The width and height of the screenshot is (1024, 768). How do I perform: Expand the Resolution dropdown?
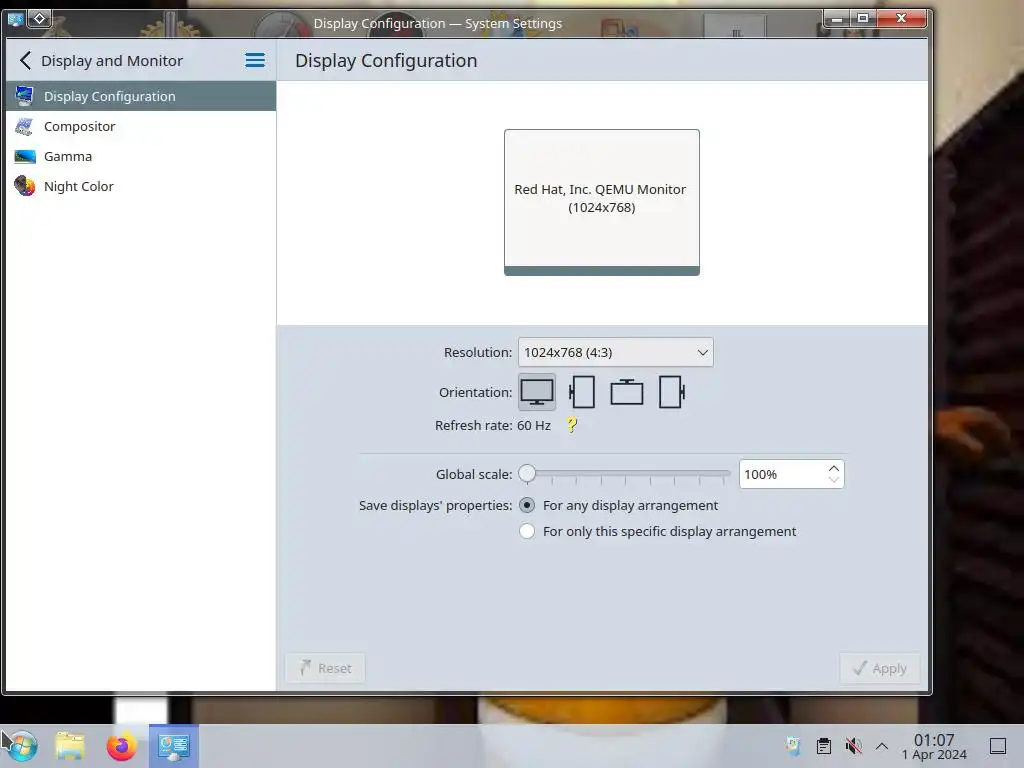(615, 352)
